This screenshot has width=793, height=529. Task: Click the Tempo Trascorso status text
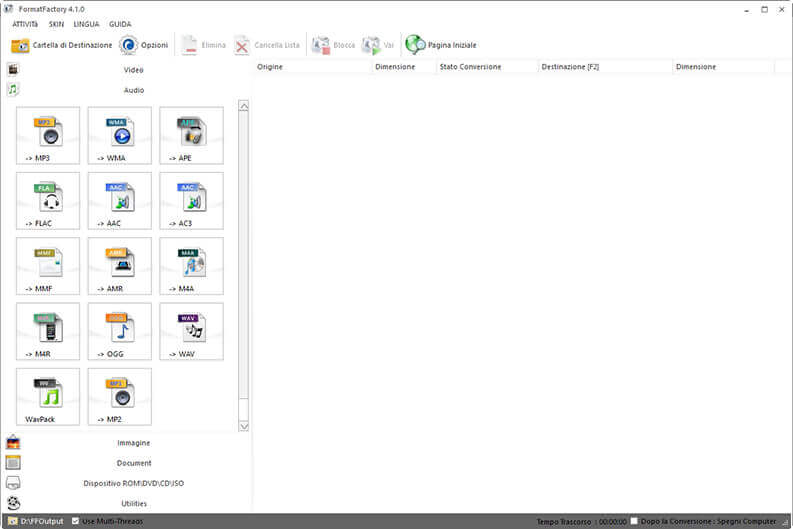coord(582,521)
